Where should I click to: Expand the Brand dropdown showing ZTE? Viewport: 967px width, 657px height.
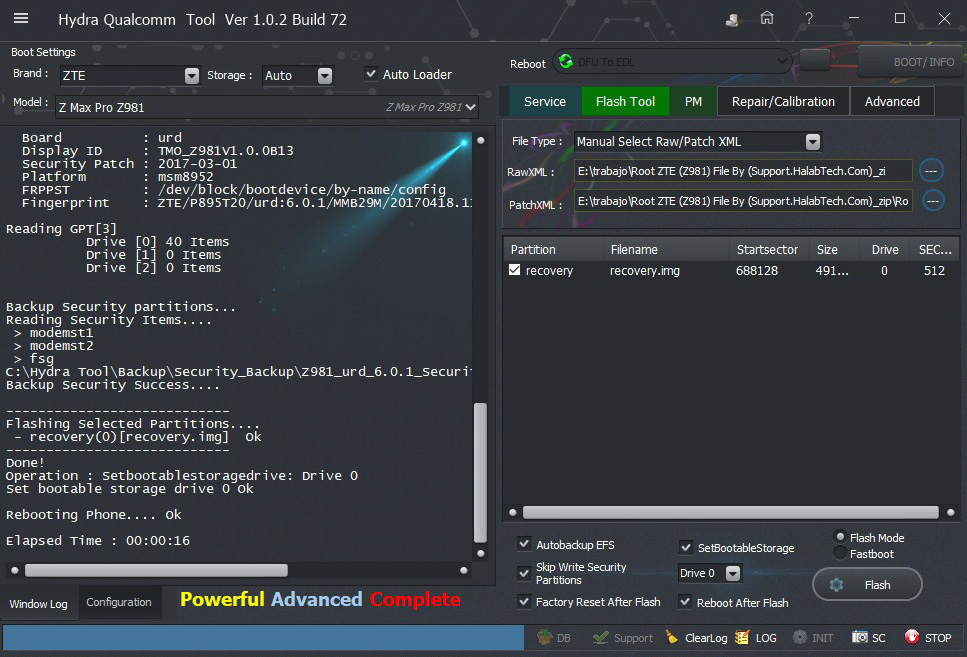(x=192, y=75)
